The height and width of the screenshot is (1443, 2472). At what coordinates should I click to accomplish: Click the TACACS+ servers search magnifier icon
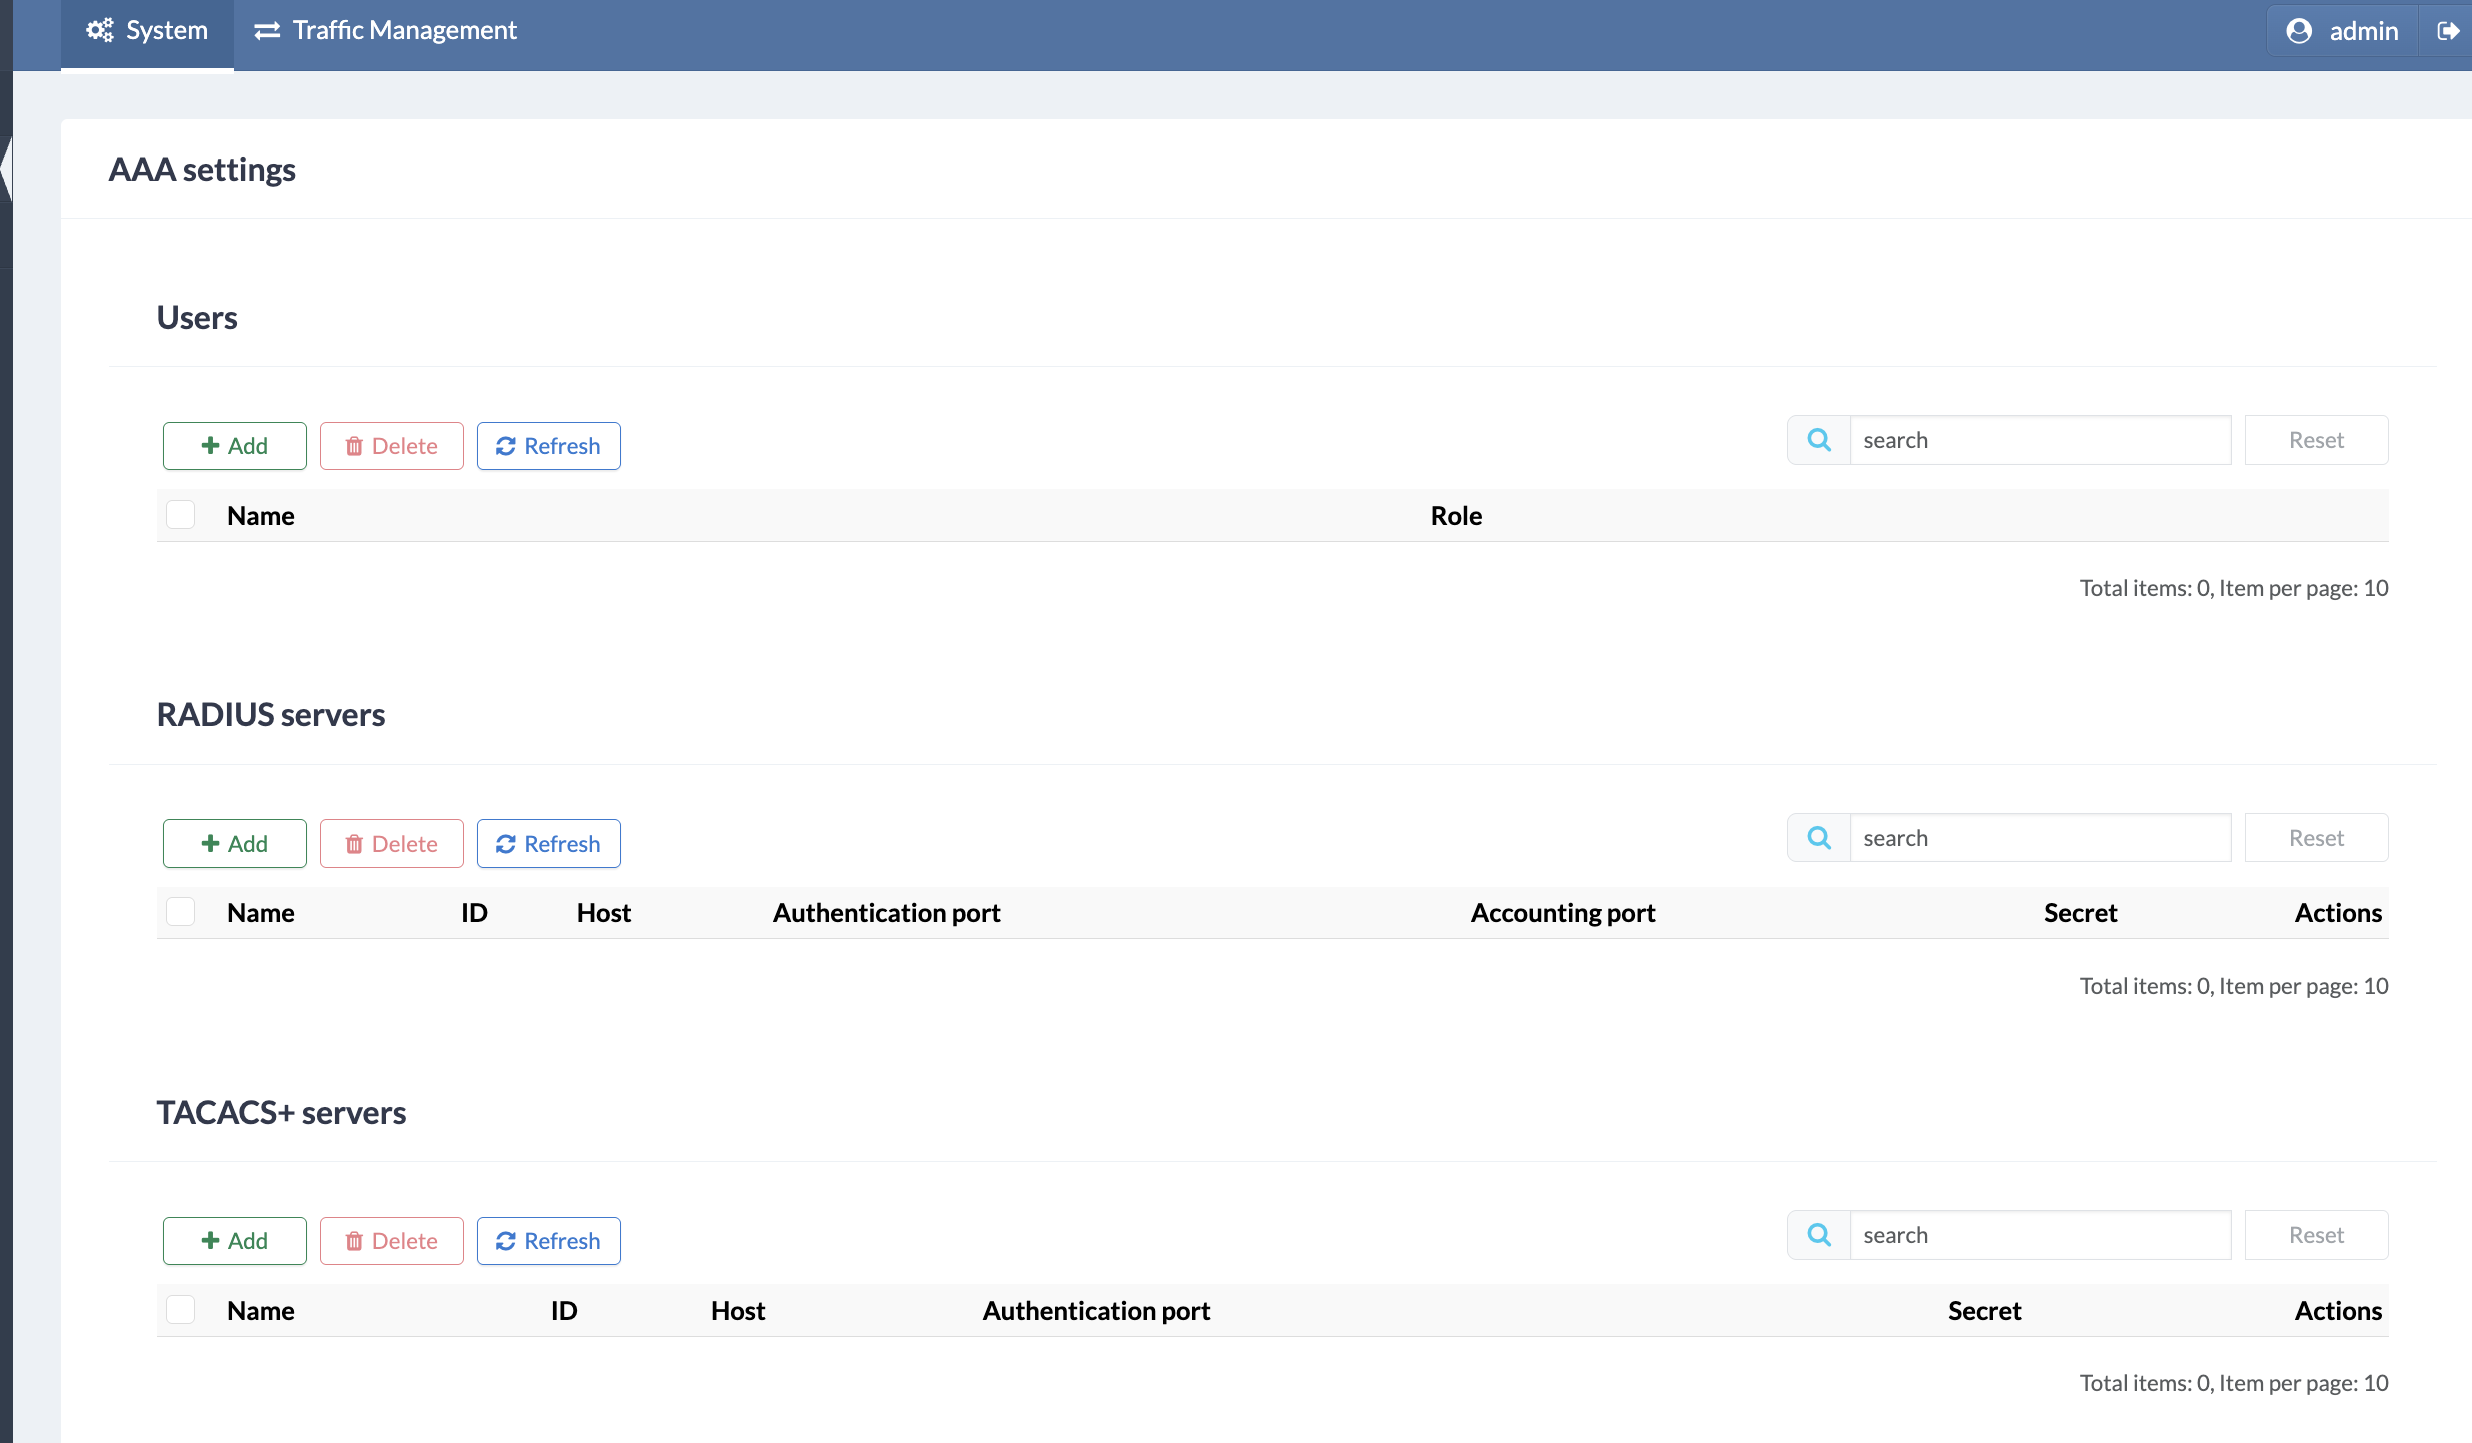coord(1819,1235)
